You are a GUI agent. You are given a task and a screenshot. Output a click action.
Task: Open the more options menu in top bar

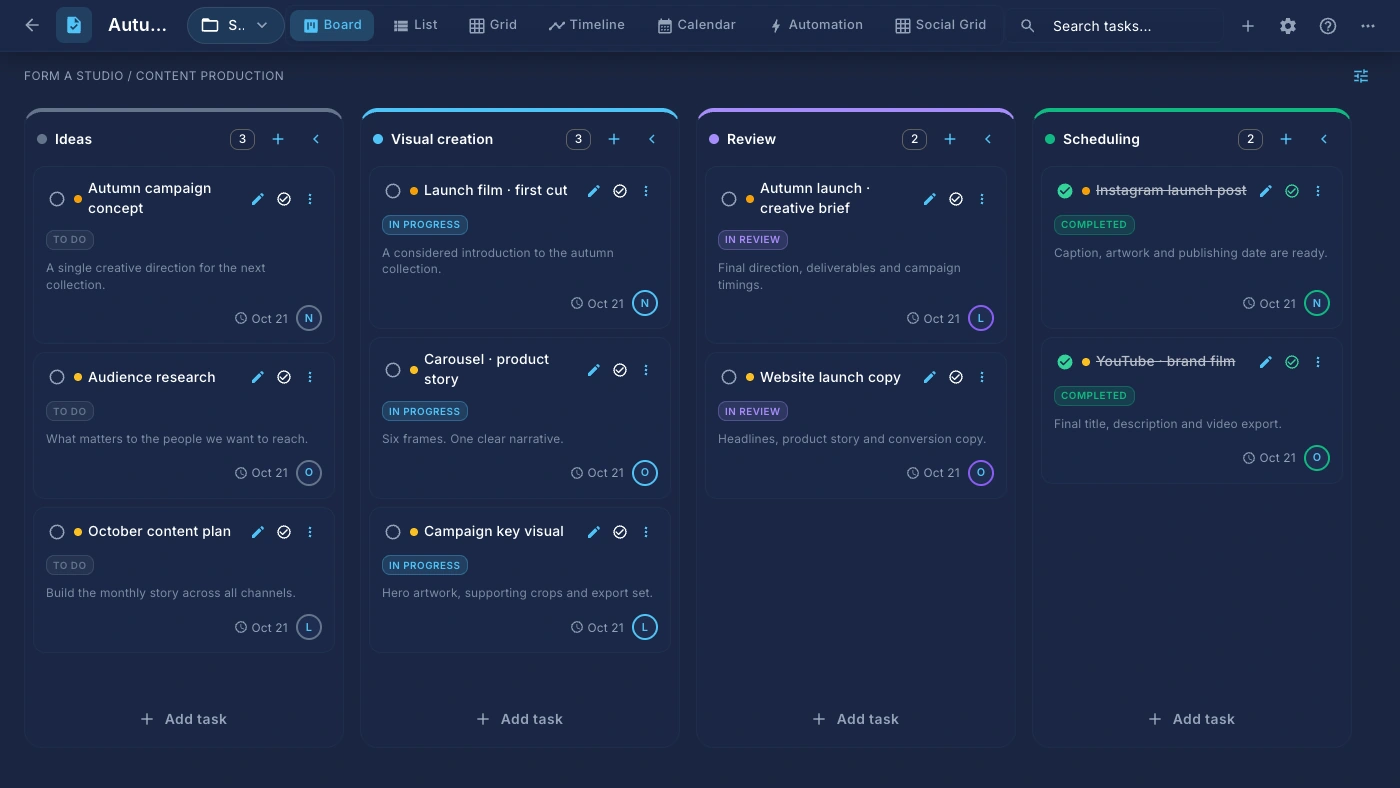point(1368,26)
